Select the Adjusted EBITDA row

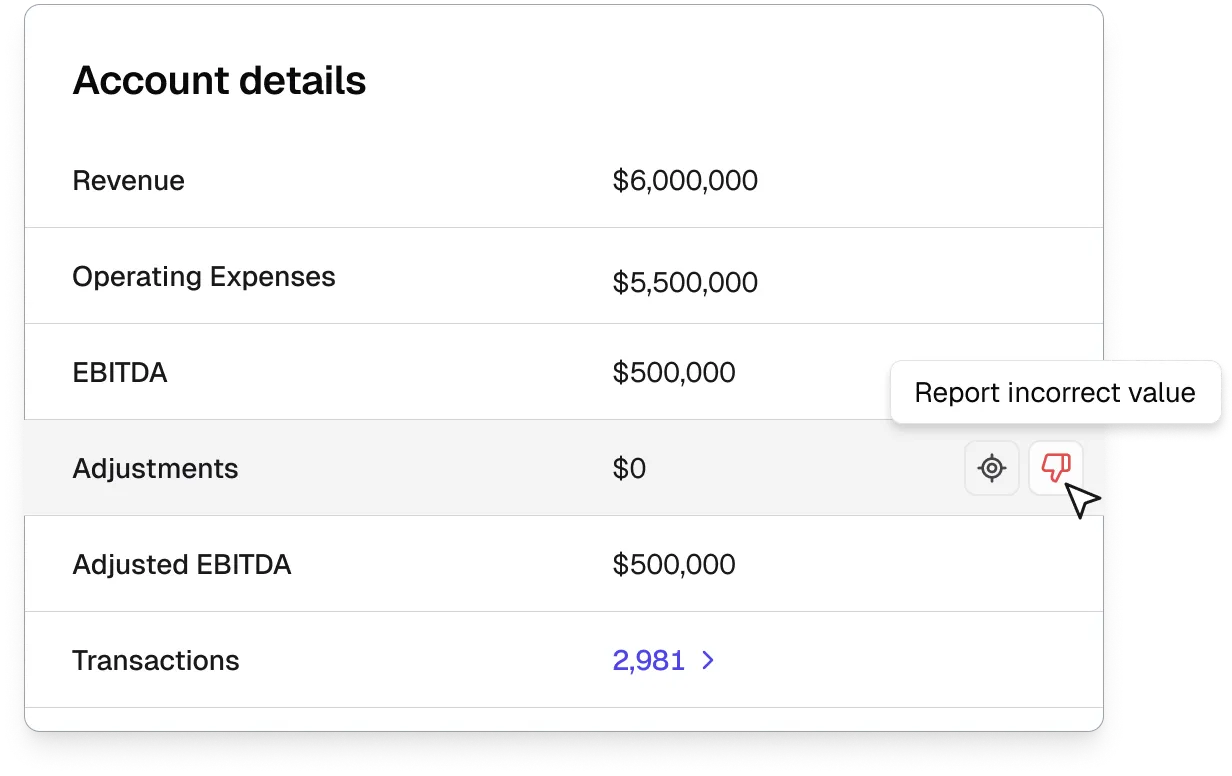click(x=400, y=563)
